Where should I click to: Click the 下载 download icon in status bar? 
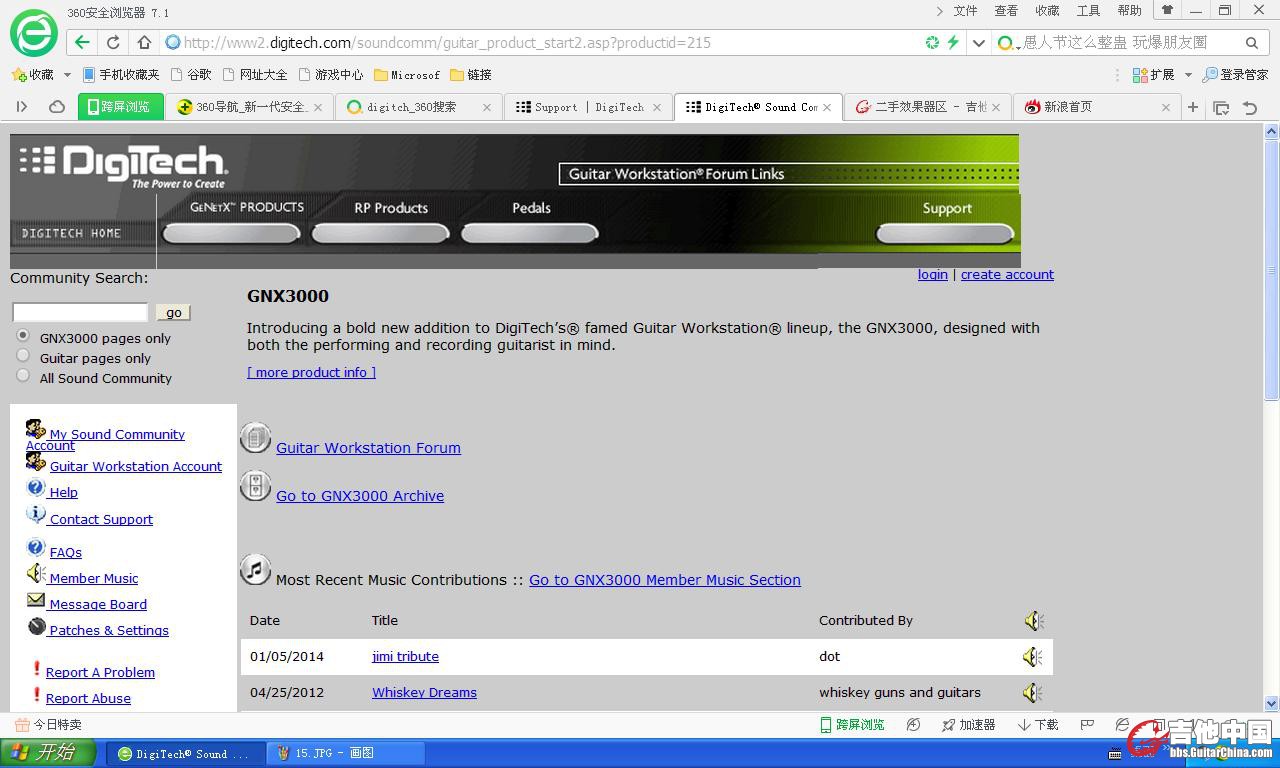point(1024,725)
